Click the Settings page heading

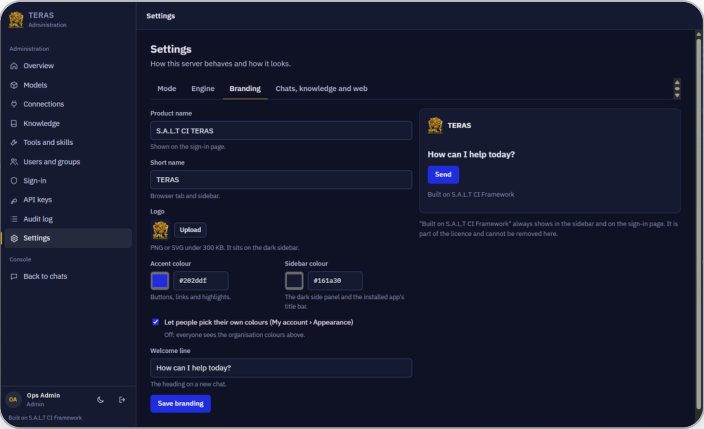click(x=171, y=49)
